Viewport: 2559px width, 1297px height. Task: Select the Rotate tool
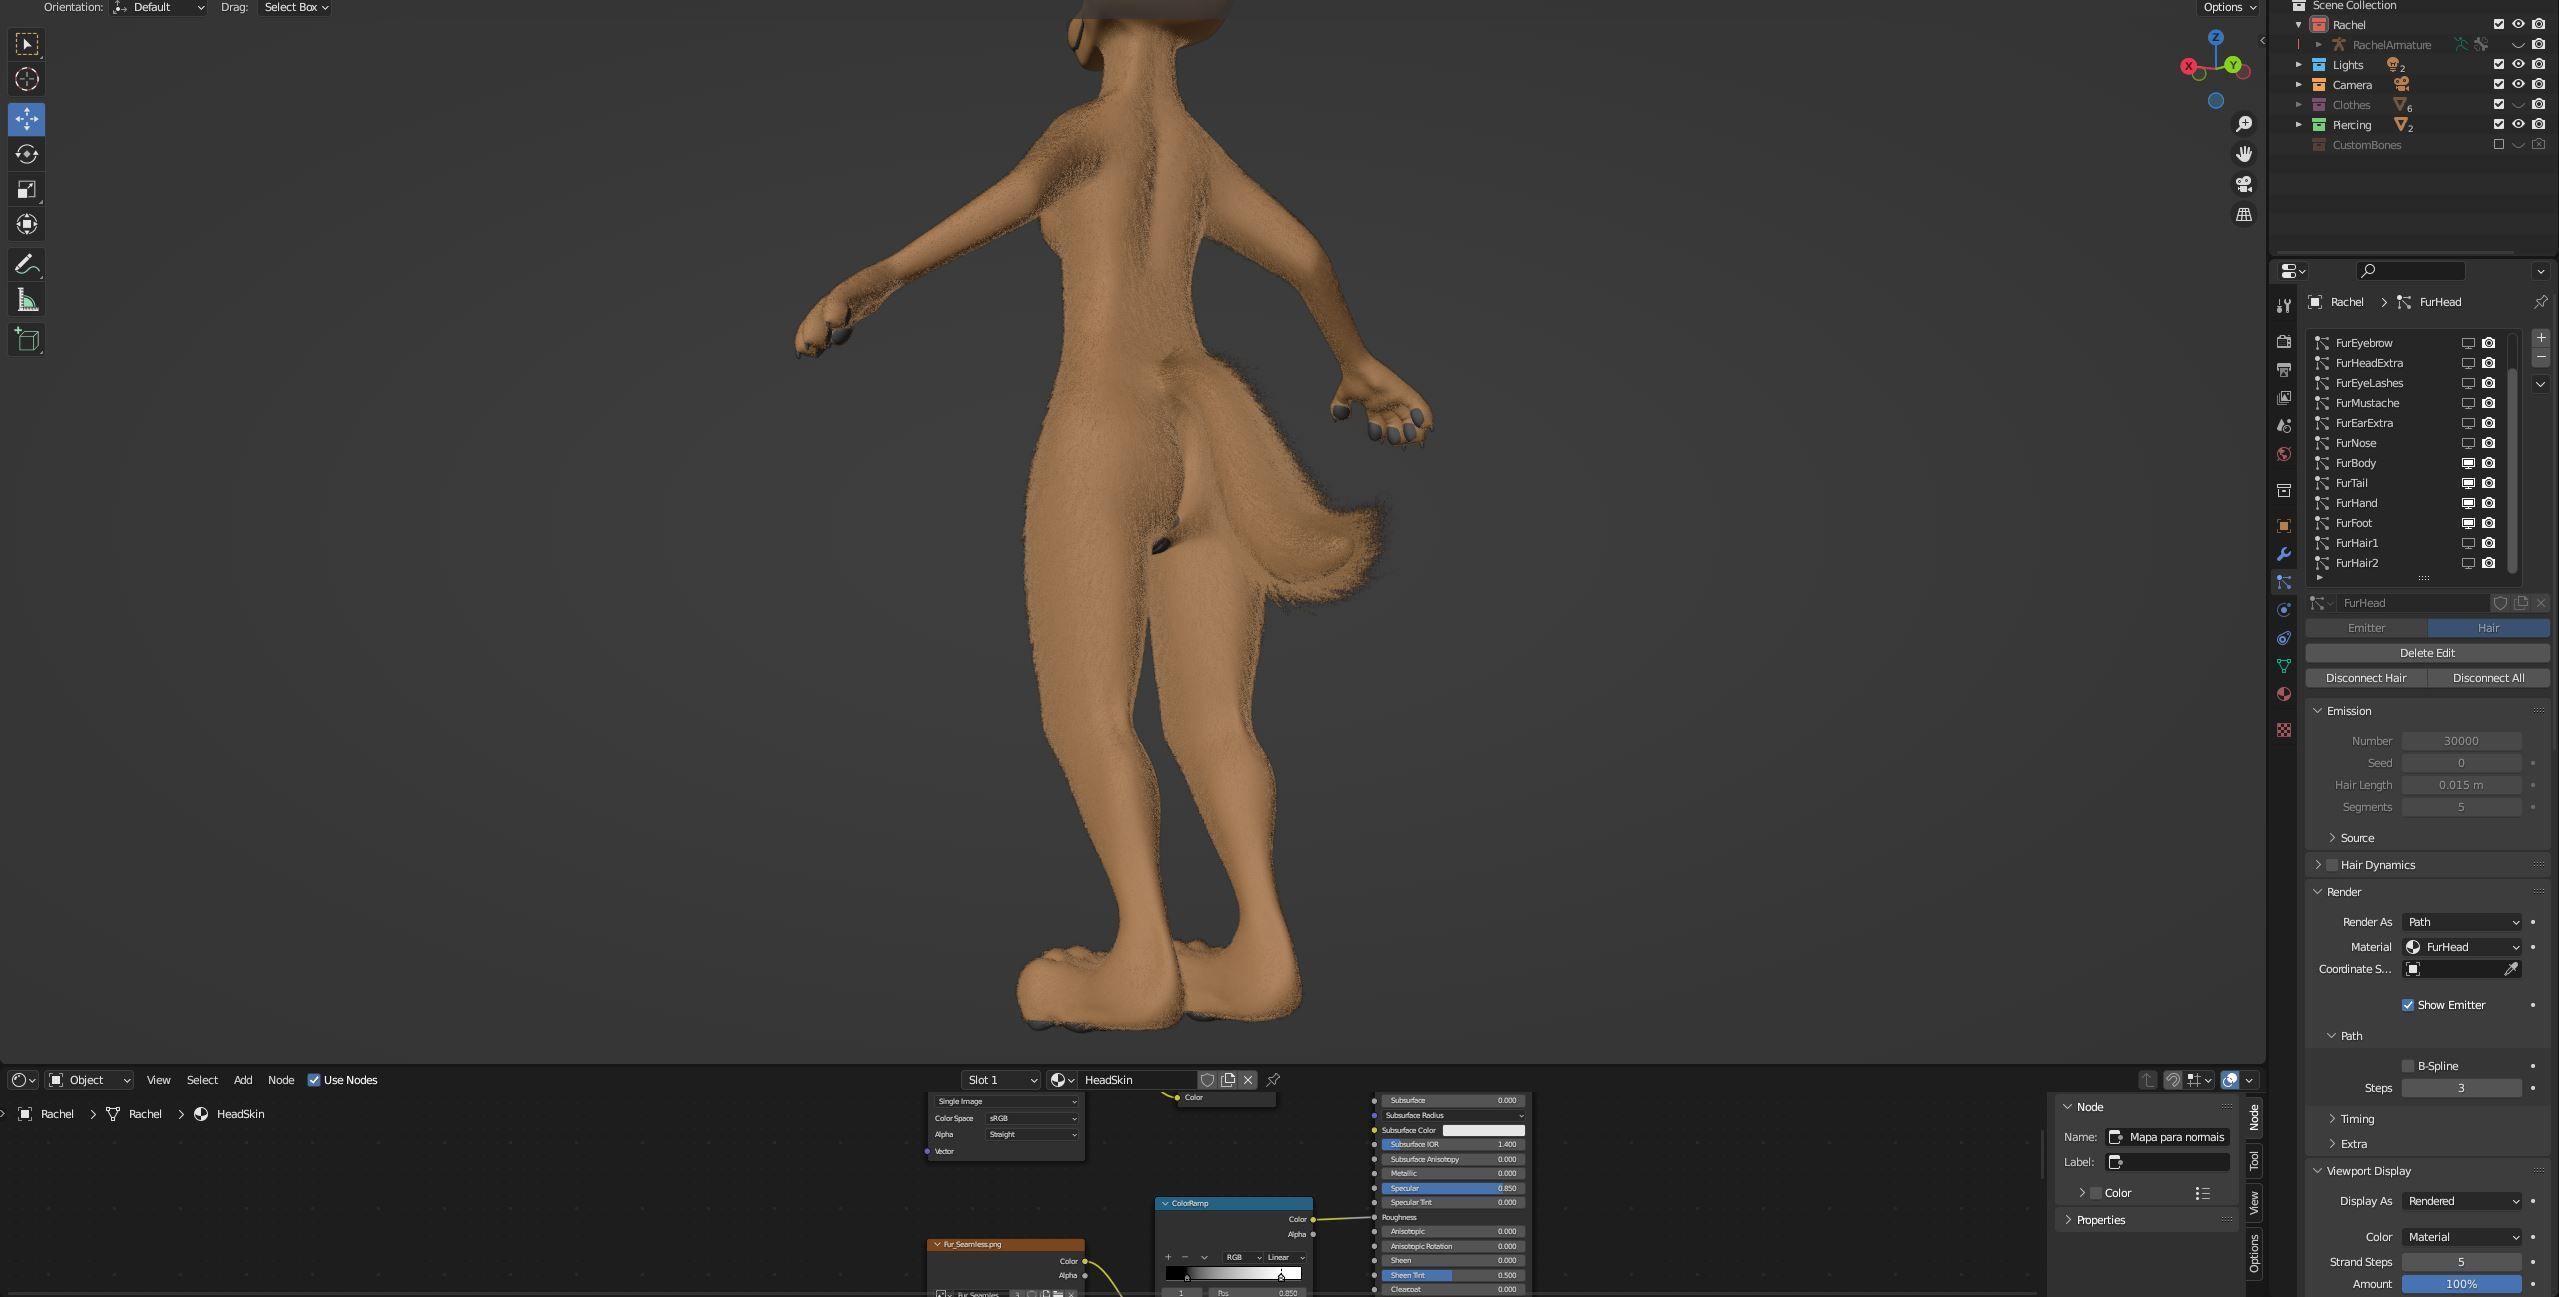click(x=27, y=154)
